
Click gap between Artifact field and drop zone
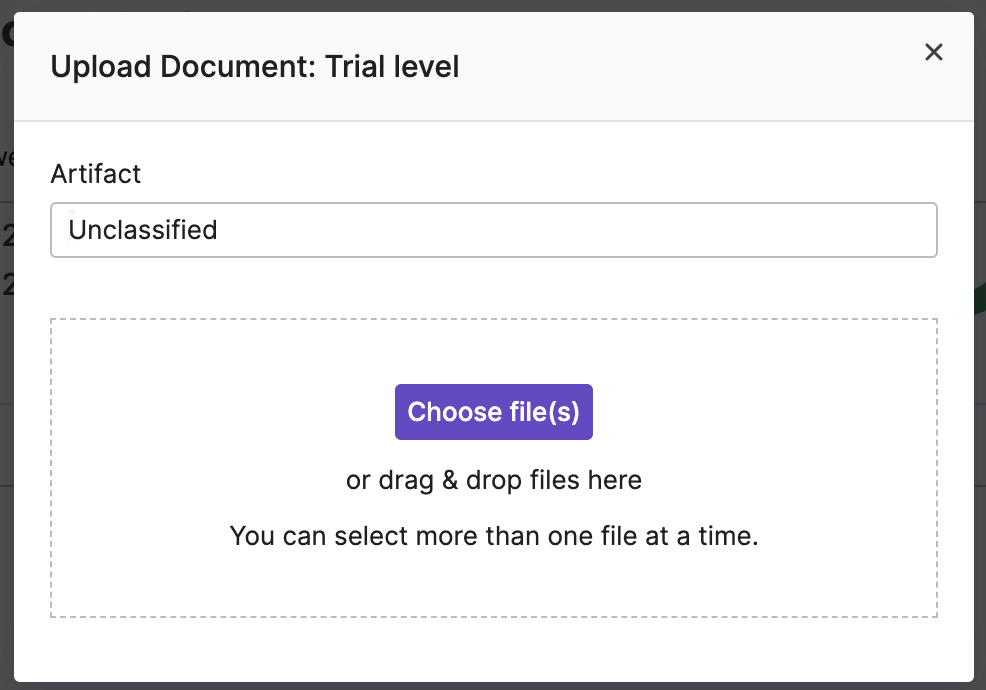(494, 287)
